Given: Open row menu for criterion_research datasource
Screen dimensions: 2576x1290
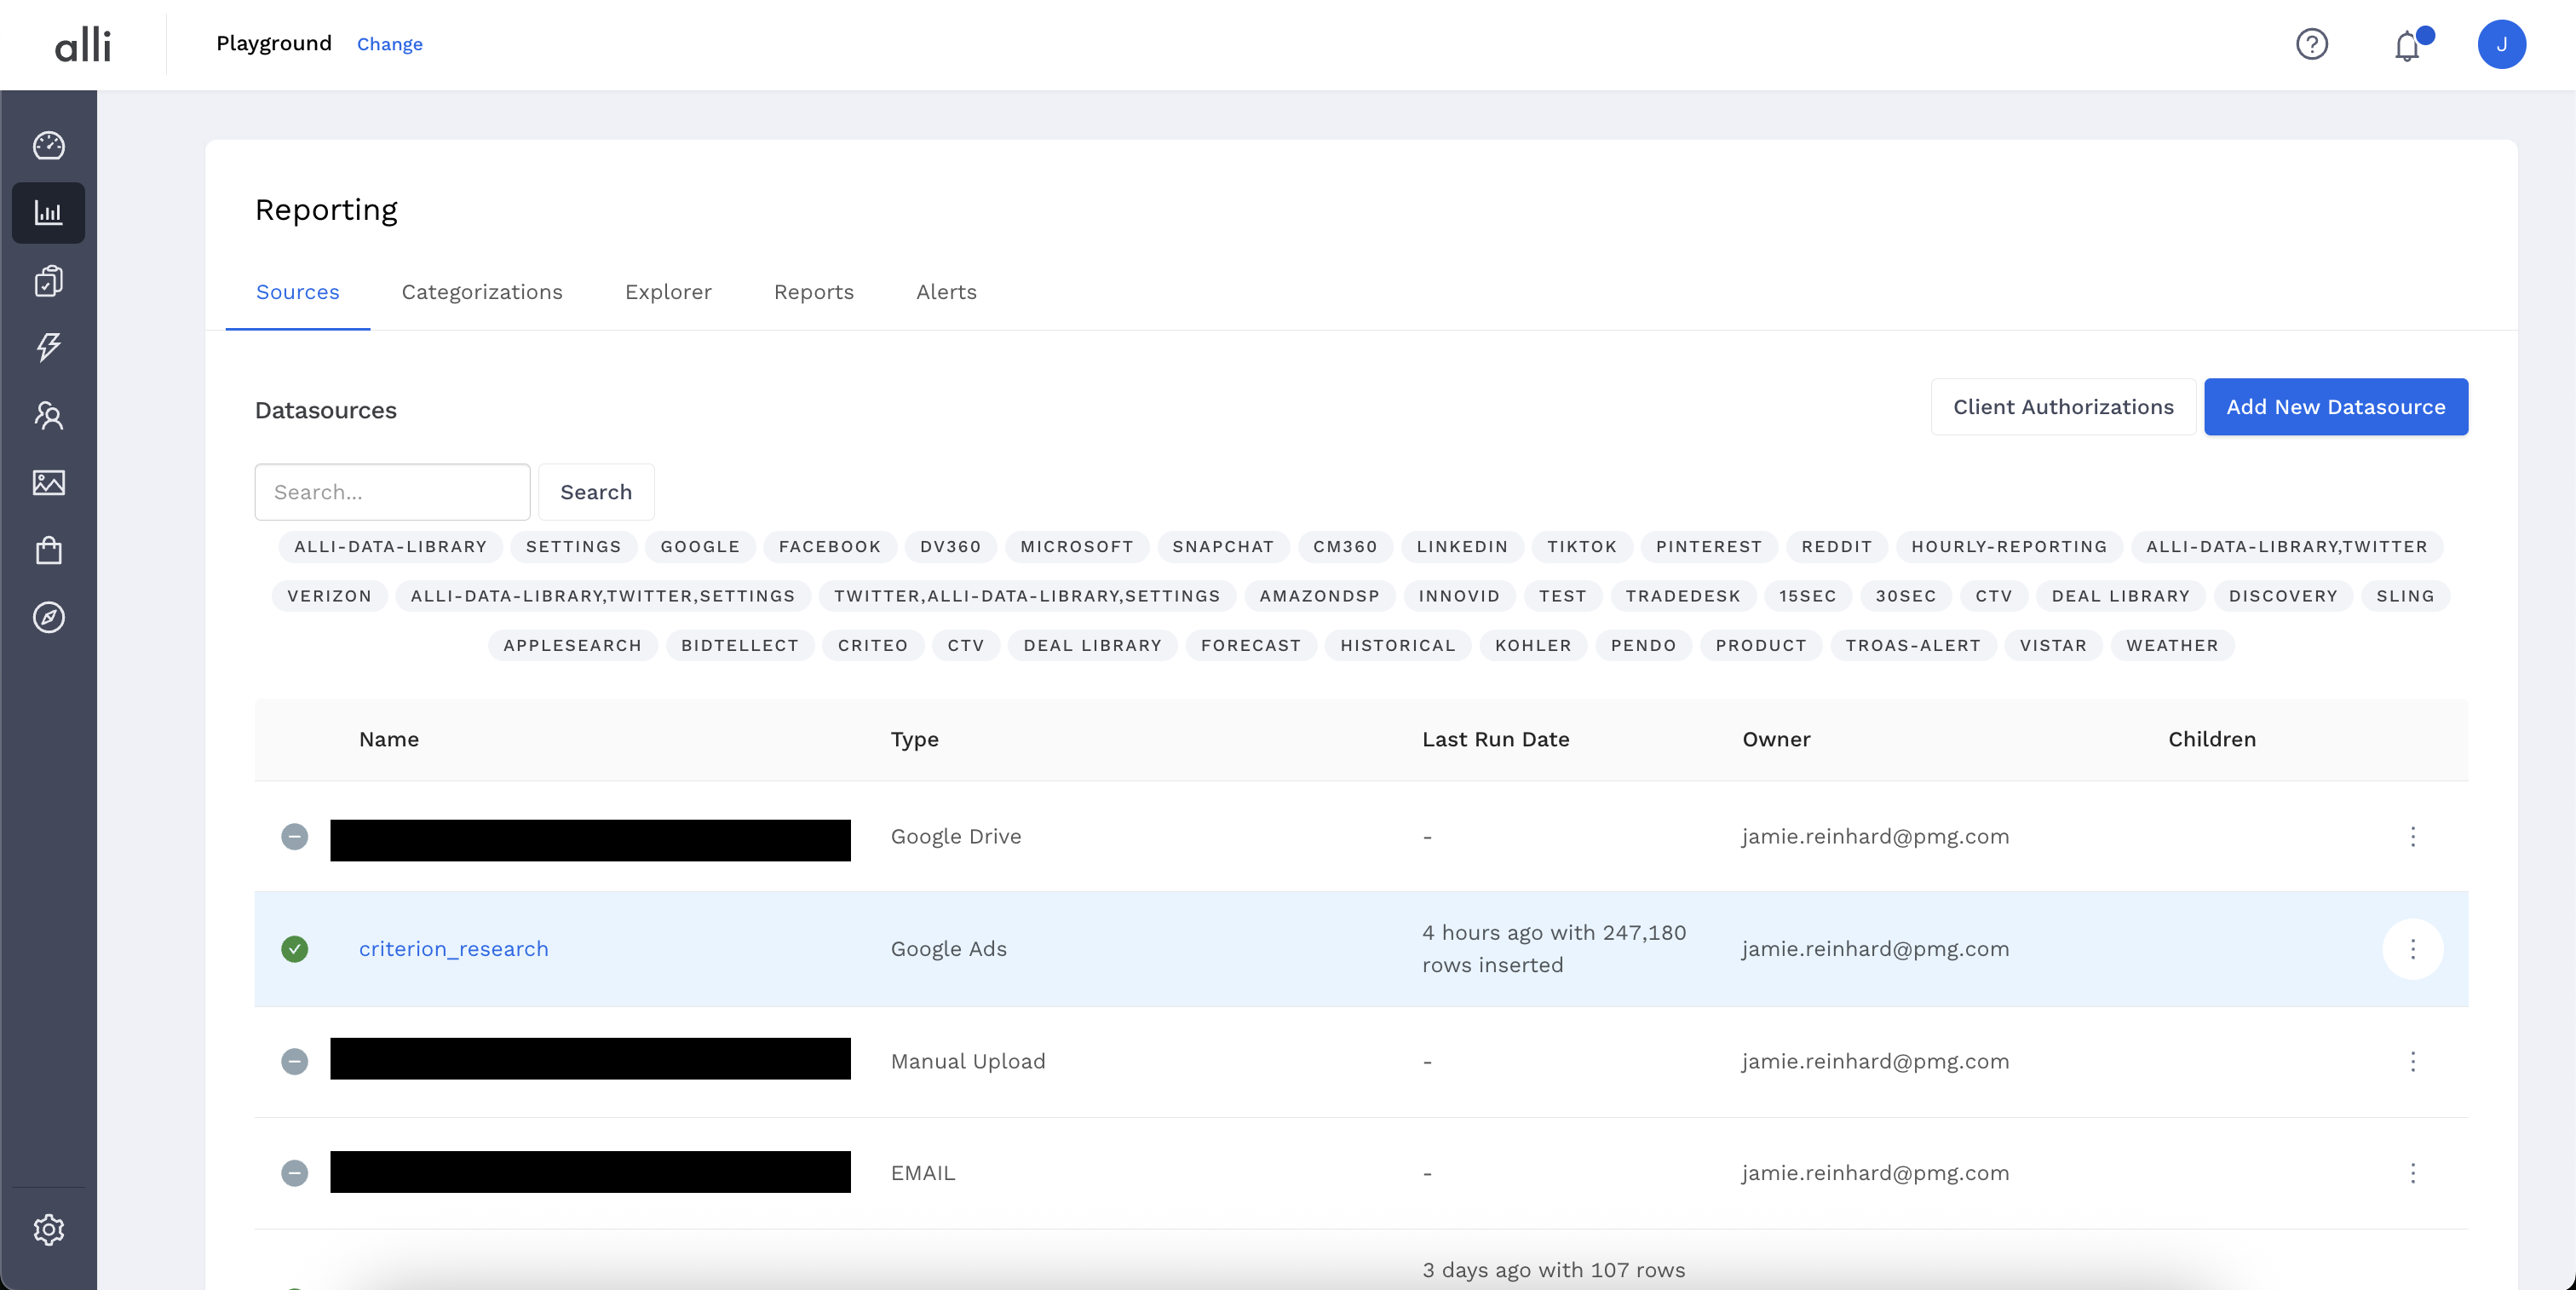Looking at the screenshot, I should coord(2412,949).
